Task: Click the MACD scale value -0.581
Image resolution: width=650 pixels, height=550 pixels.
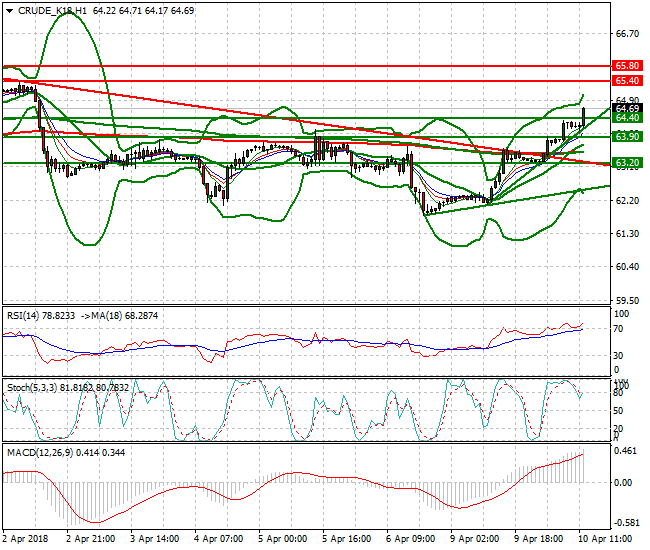Action: click(626, 523)
